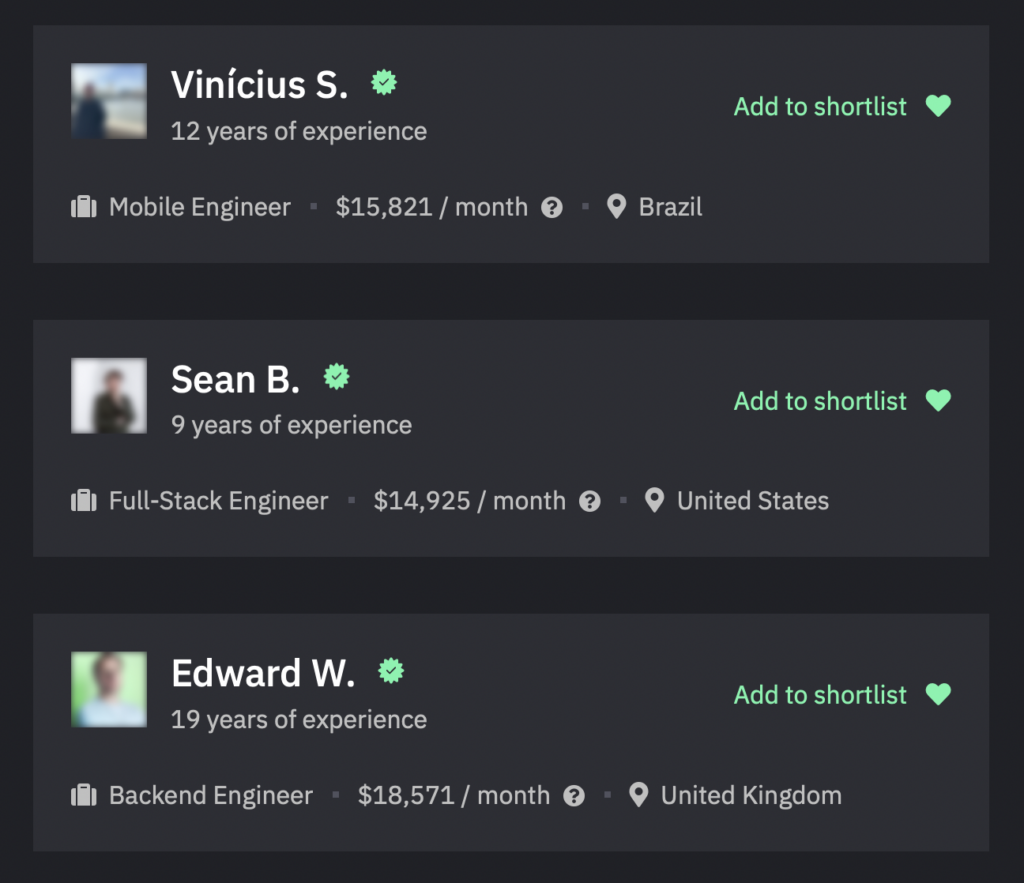The width and height of the screenshot is (1024, 883).
Task: Toggle the heart for Vinícius S. shortlist
Action: point(938,106)
